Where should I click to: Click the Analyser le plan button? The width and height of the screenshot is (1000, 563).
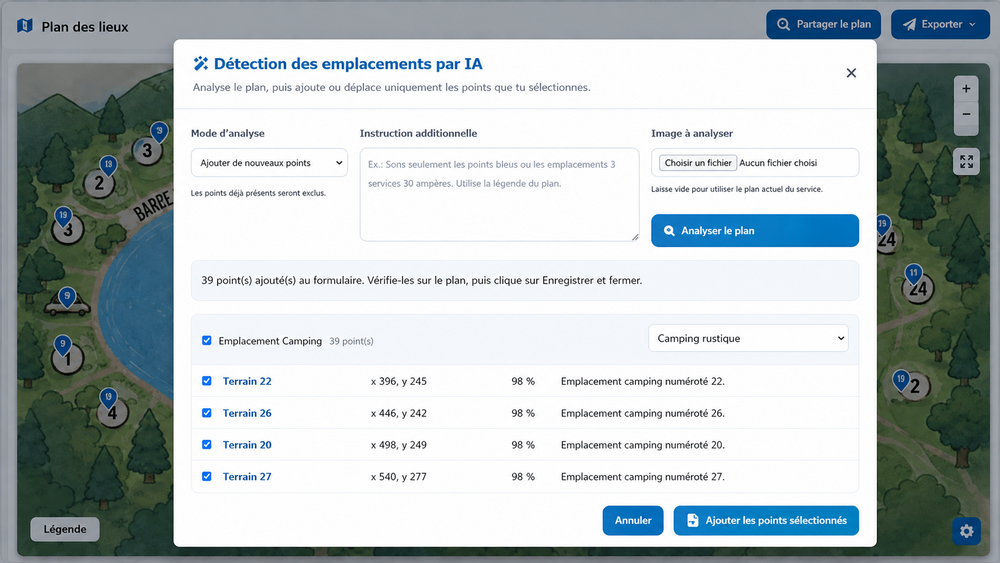[754, 231]
